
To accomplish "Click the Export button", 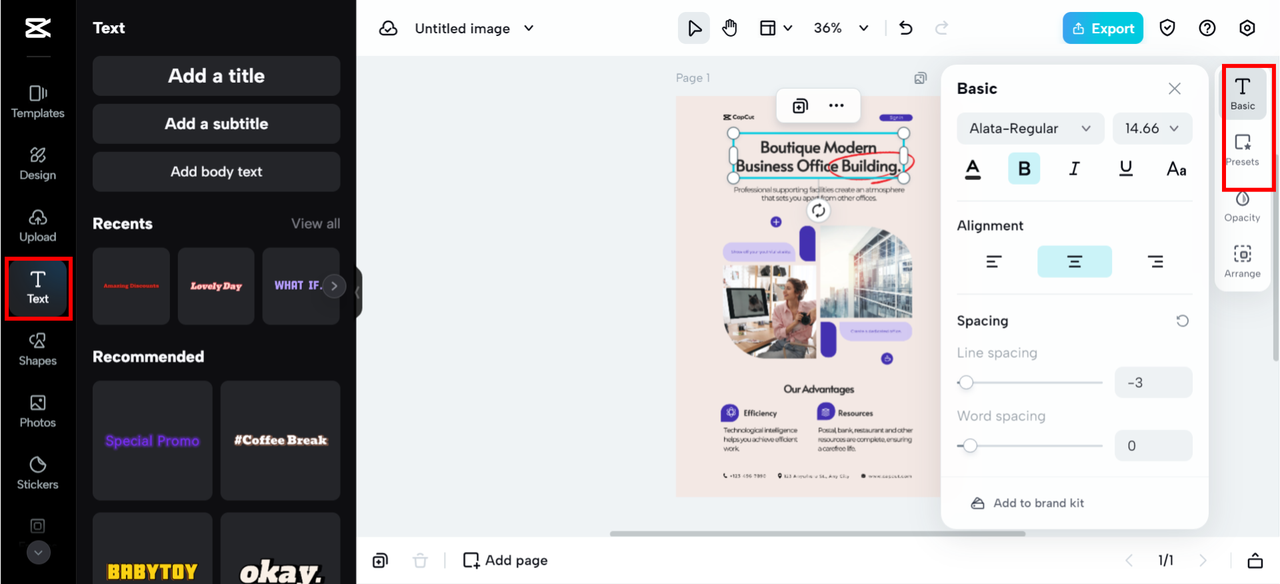I will point(1103,28).
